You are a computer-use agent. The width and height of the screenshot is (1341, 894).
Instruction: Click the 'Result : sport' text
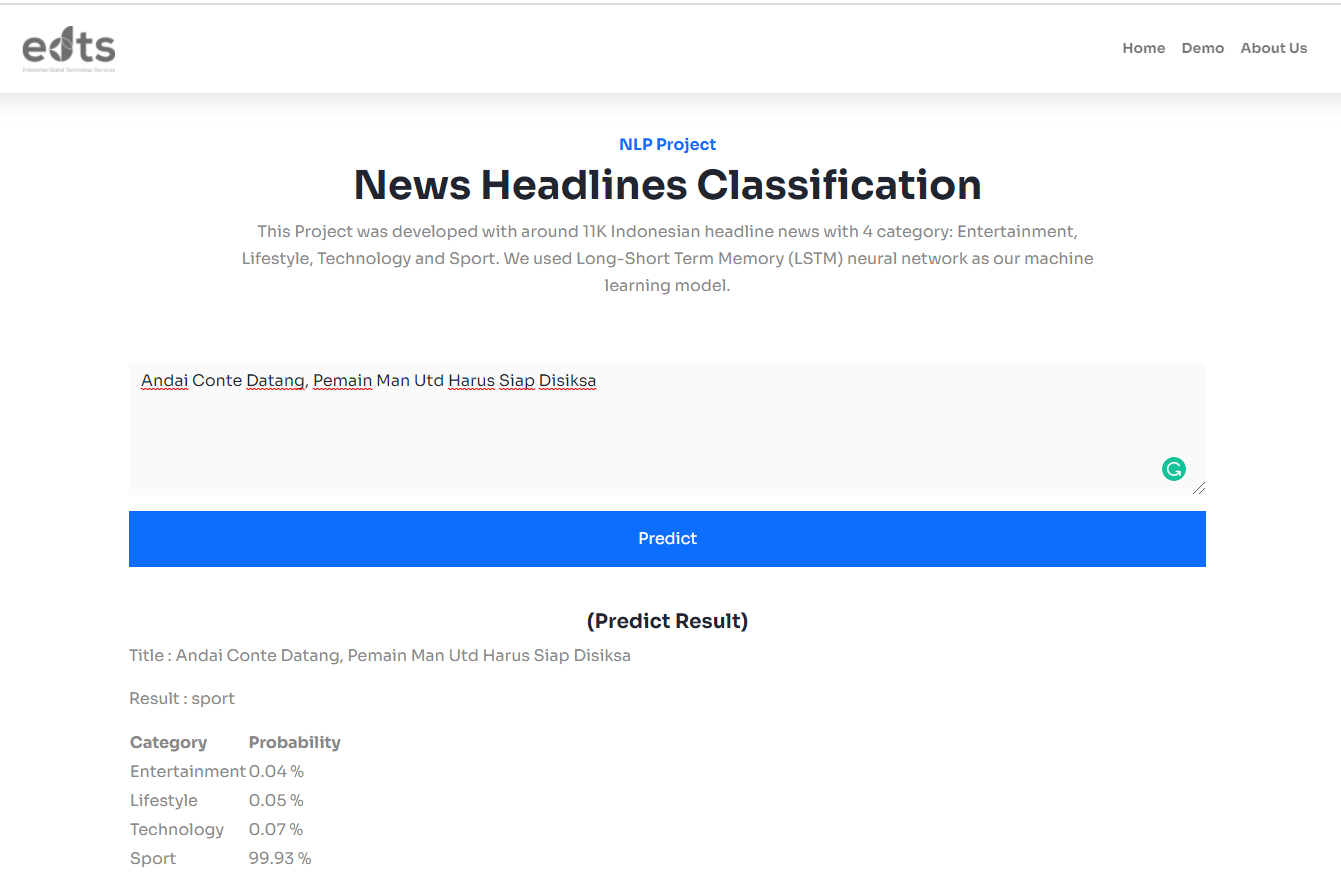[182, 698]
